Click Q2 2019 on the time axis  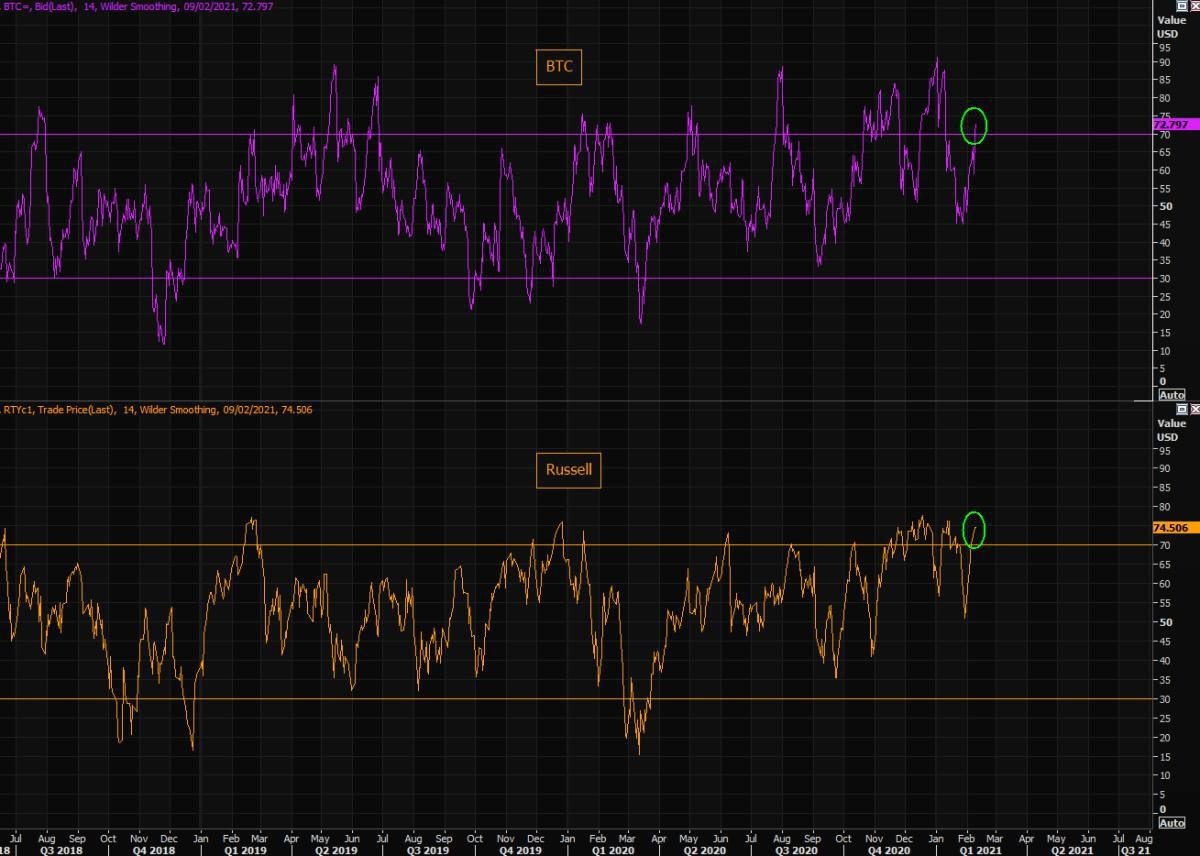coord(335,849)
